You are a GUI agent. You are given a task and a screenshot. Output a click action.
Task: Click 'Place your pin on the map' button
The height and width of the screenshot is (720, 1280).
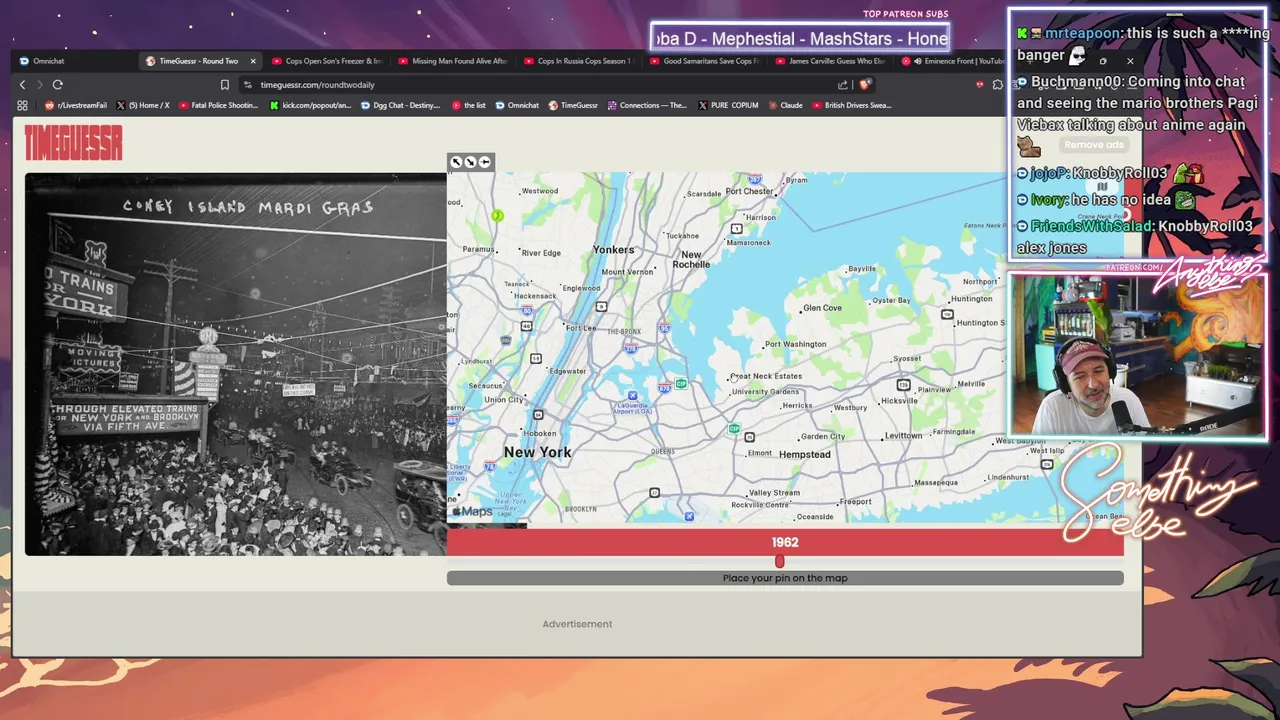click(785, 578)
